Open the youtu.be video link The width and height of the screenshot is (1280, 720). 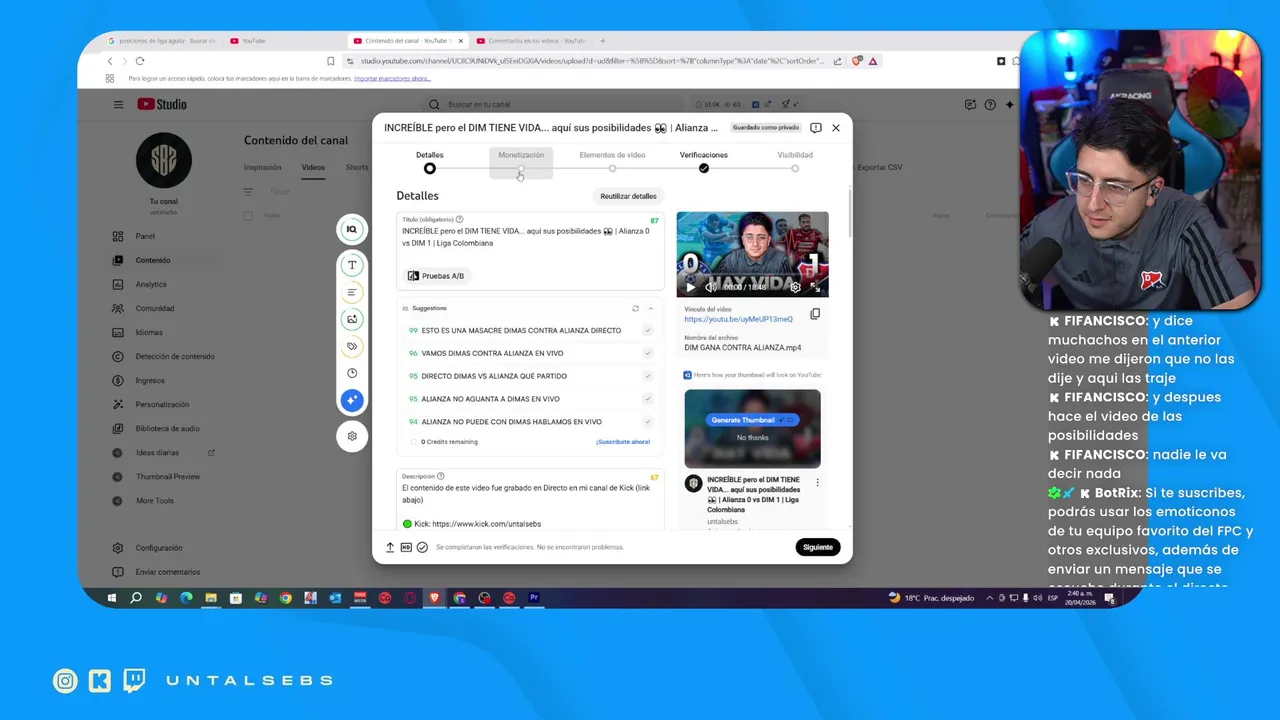[x=739, y=319]
